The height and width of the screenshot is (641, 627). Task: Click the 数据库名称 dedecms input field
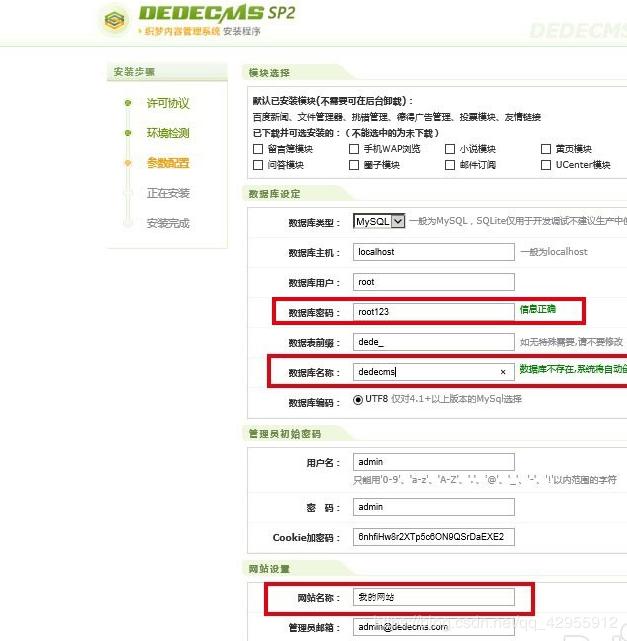[434, 372]
